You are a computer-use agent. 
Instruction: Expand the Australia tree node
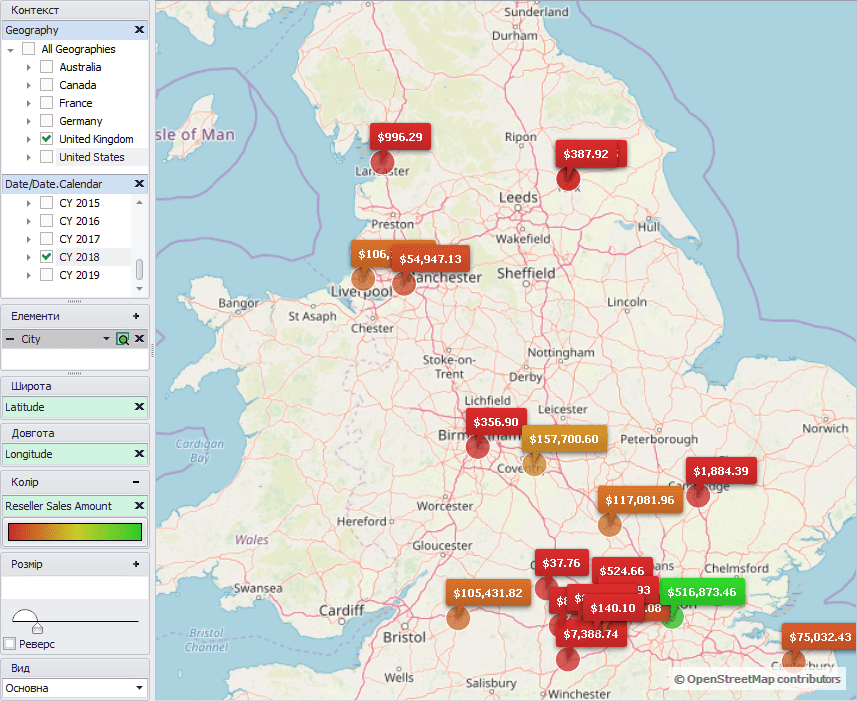point(28,67)
